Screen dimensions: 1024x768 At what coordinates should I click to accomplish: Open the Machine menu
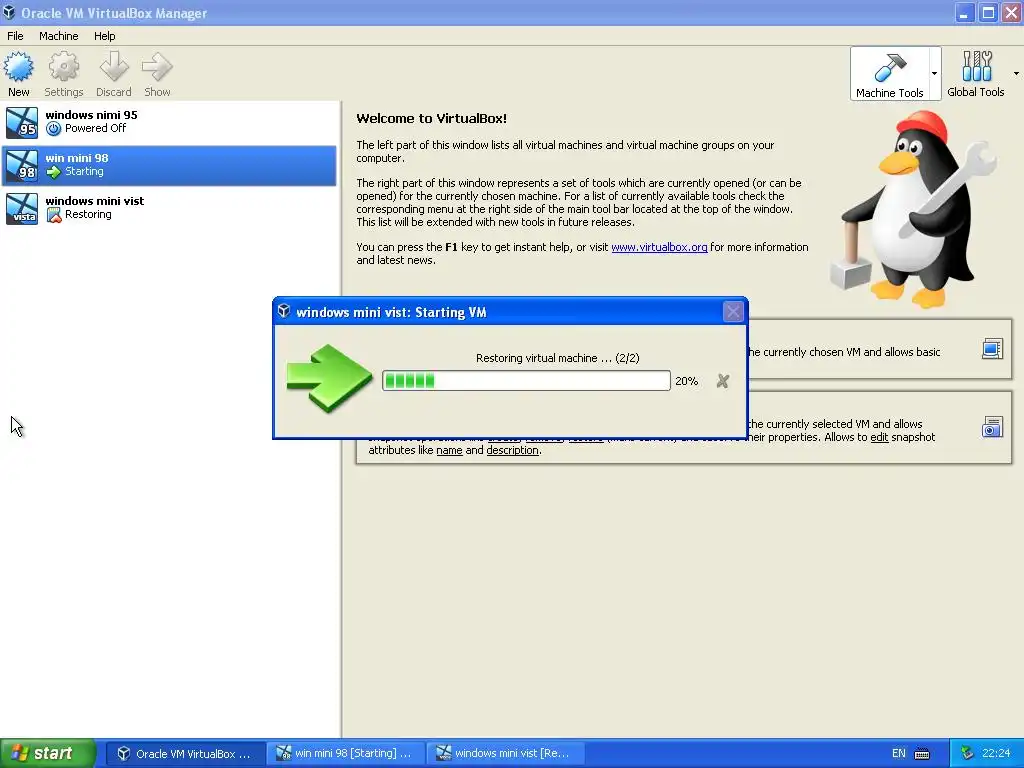tap(59, 36)
